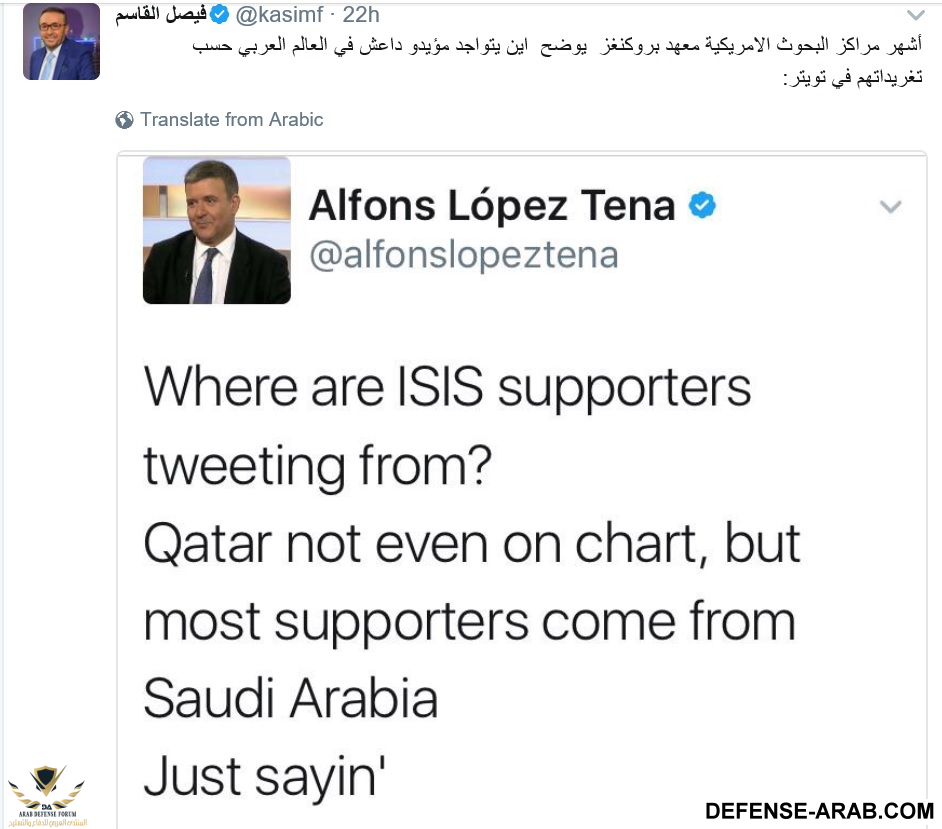The width and height of the screenshot is (942, 829).
Task: Open the فيصل القاسم display name
Action: (160, 15)
